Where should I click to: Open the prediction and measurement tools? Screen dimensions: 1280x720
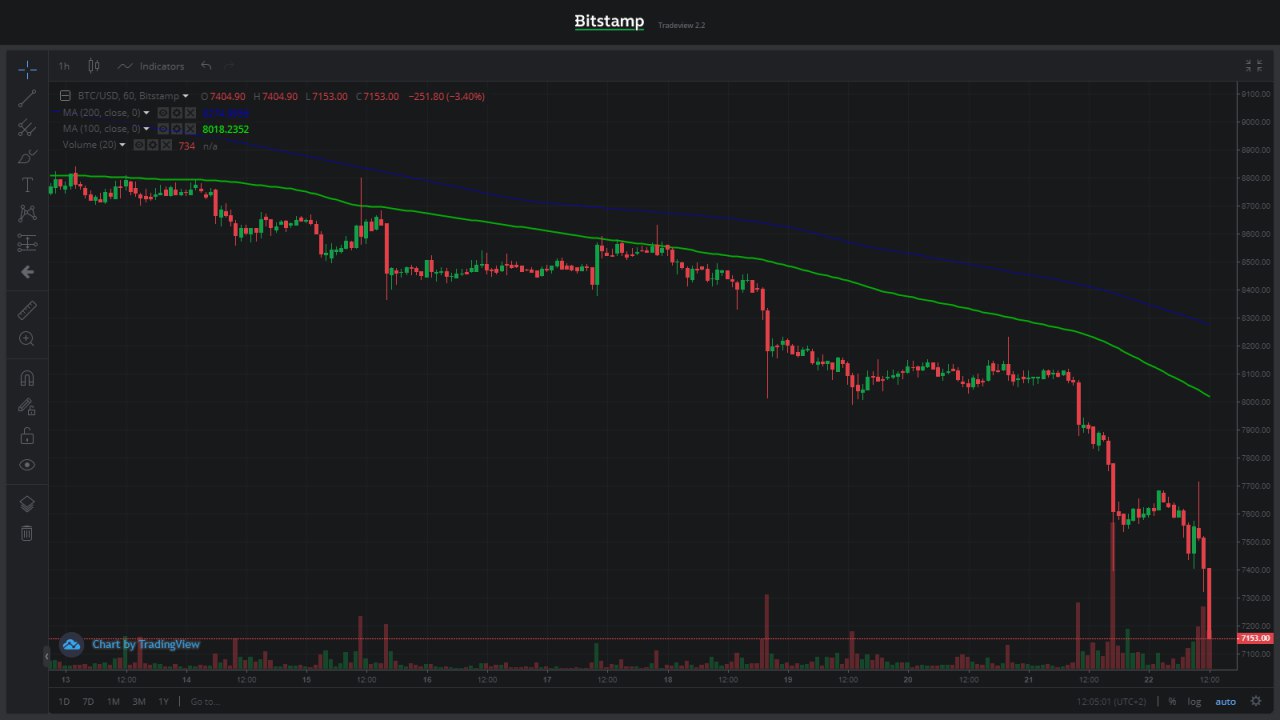27,243
